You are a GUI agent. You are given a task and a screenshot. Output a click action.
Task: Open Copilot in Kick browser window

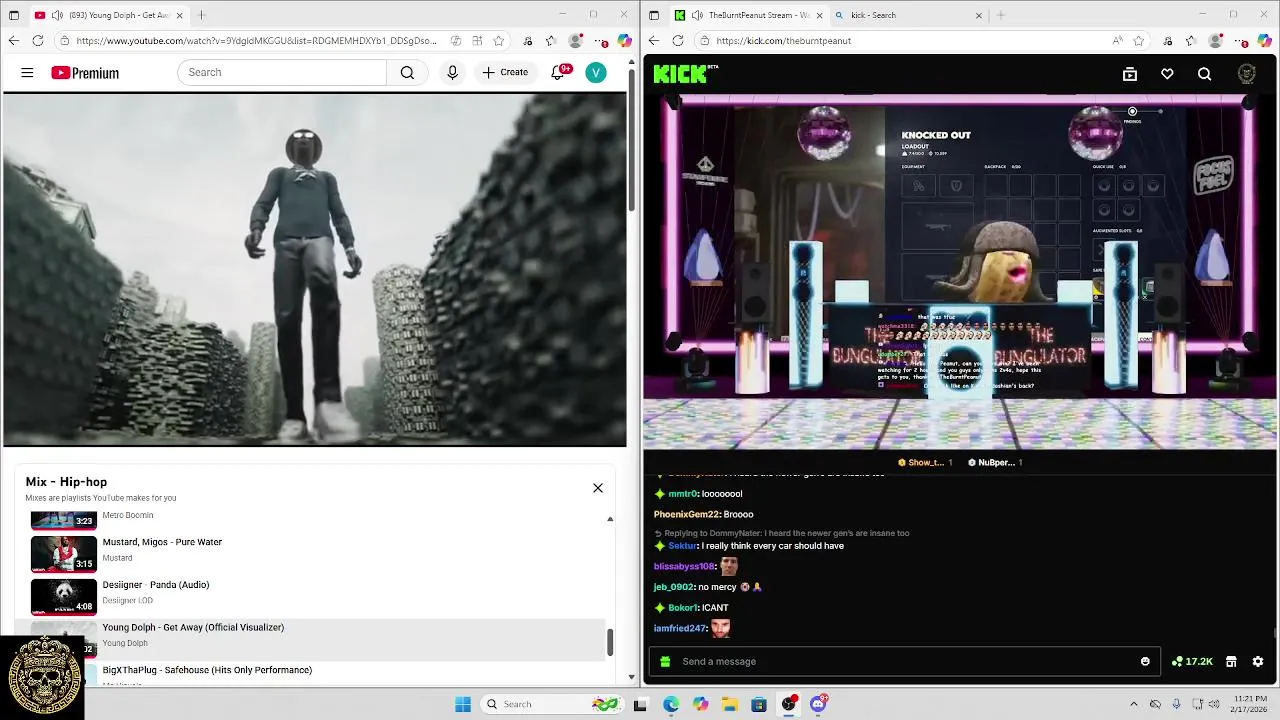[x=1267, y=41]
